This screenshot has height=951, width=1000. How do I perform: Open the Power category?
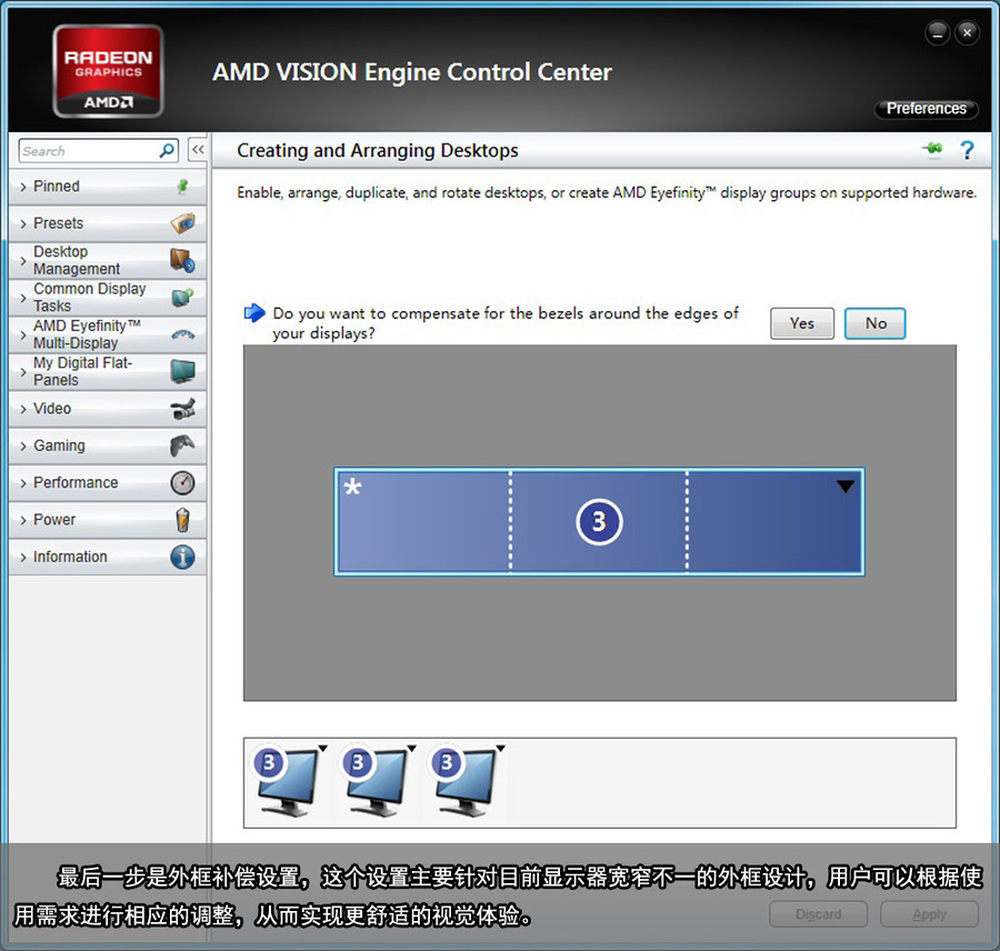(x=107, y=520)
